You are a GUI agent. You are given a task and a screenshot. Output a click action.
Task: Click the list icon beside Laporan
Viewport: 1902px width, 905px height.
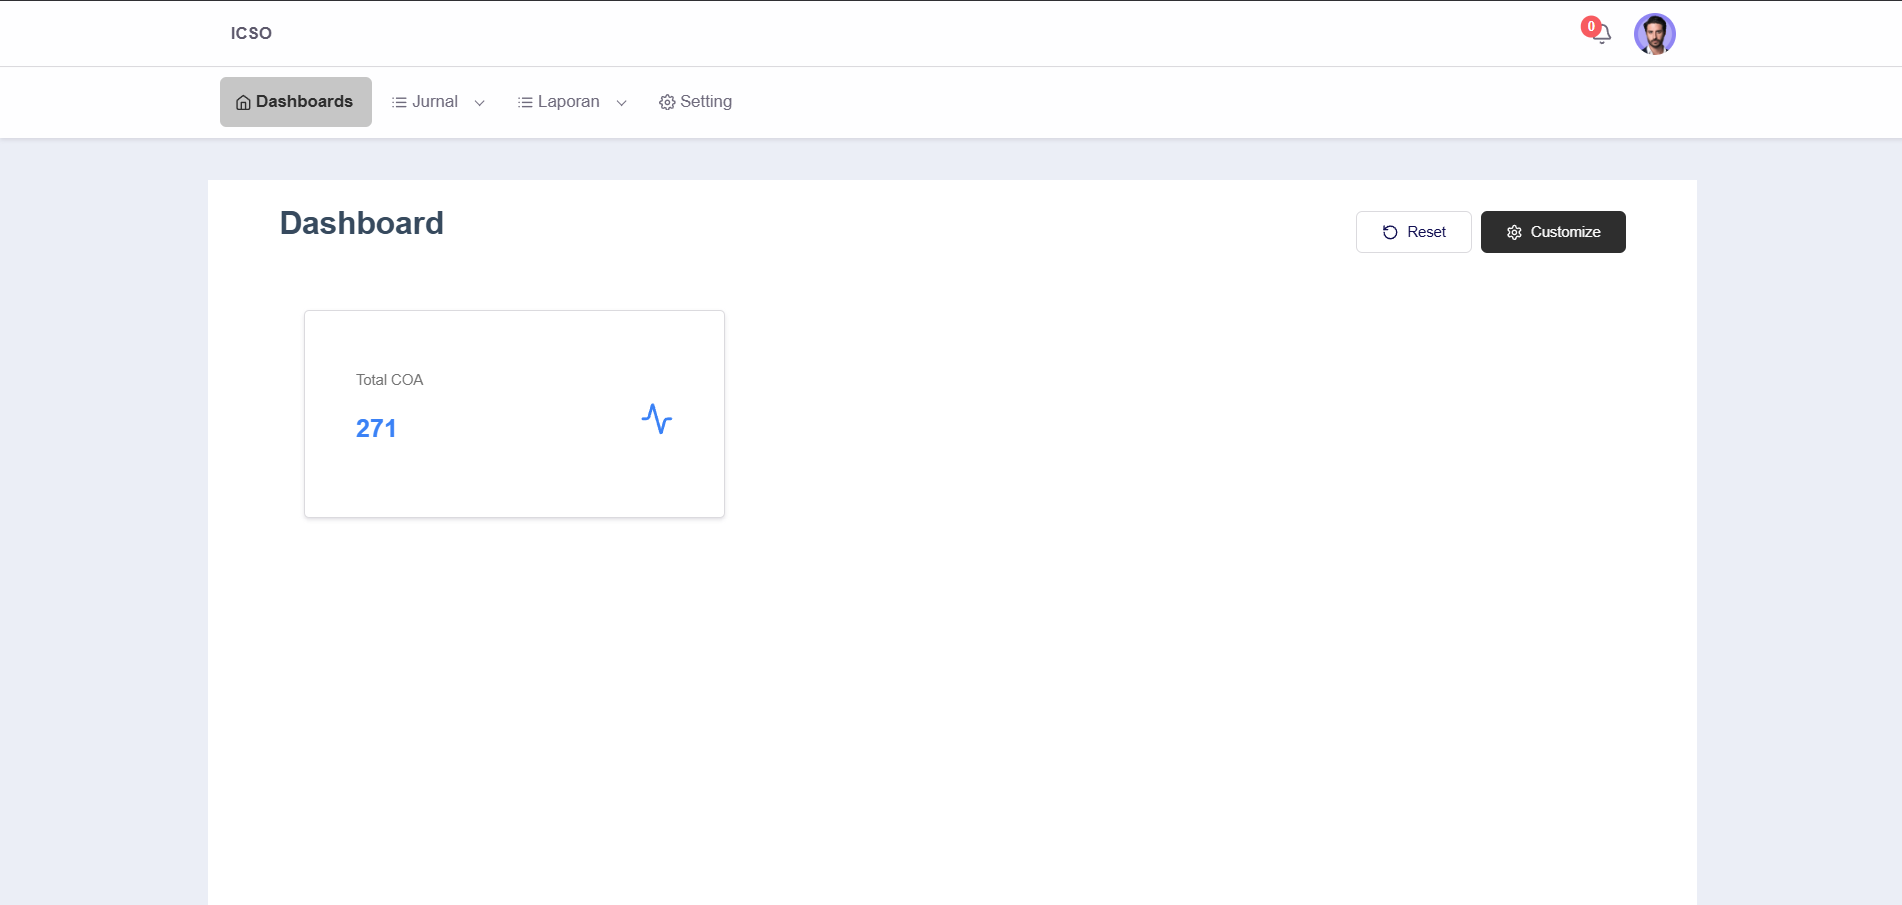[525, 102]
